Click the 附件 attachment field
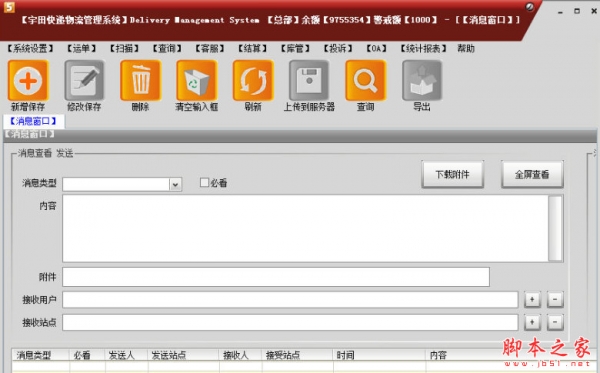The height and width of the screenshot is (373, 600). (276, 277)
